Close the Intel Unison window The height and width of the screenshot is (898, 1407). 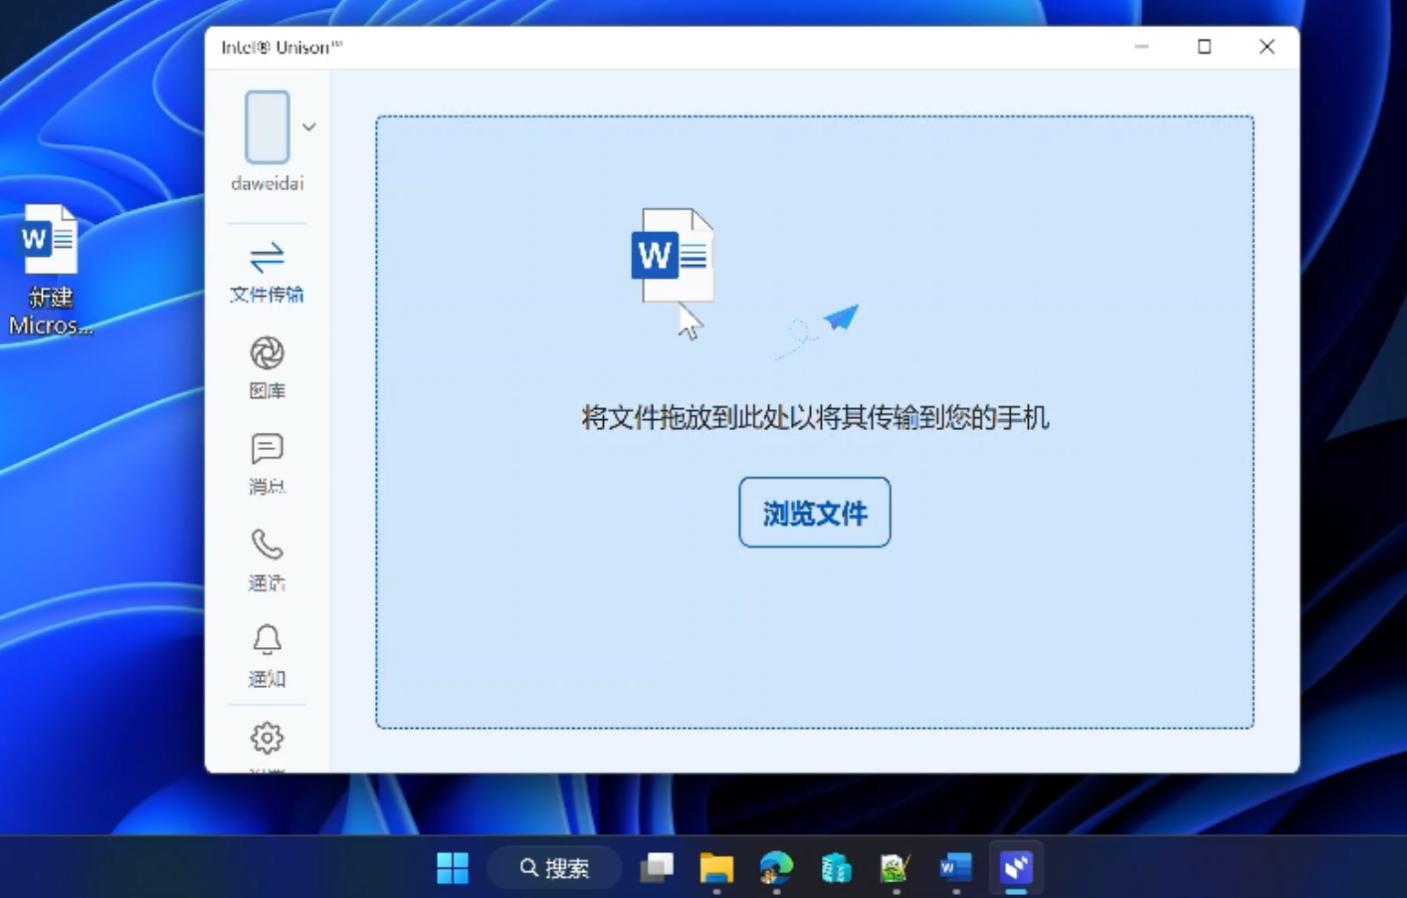(x=1267, y=47)
